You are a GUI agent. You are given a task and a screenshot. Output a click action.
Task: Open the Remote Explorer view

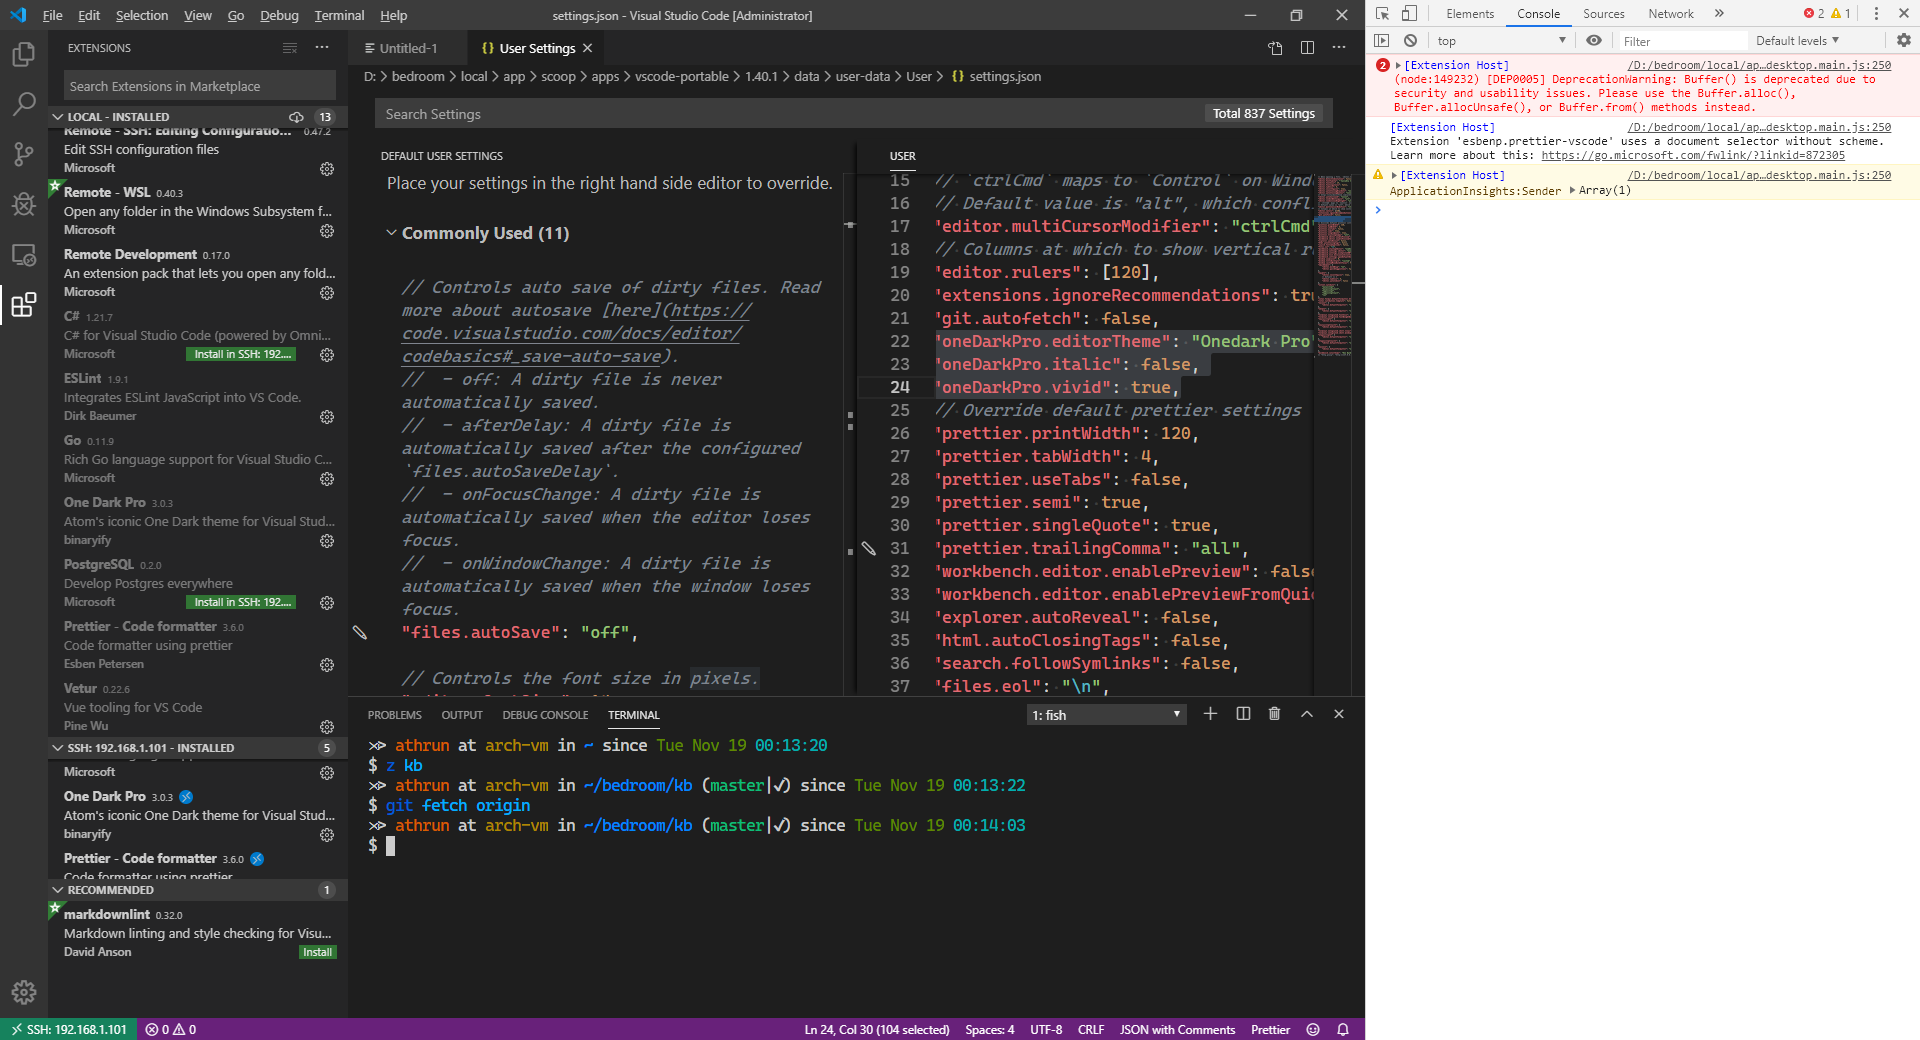click(x=23, y=255)
